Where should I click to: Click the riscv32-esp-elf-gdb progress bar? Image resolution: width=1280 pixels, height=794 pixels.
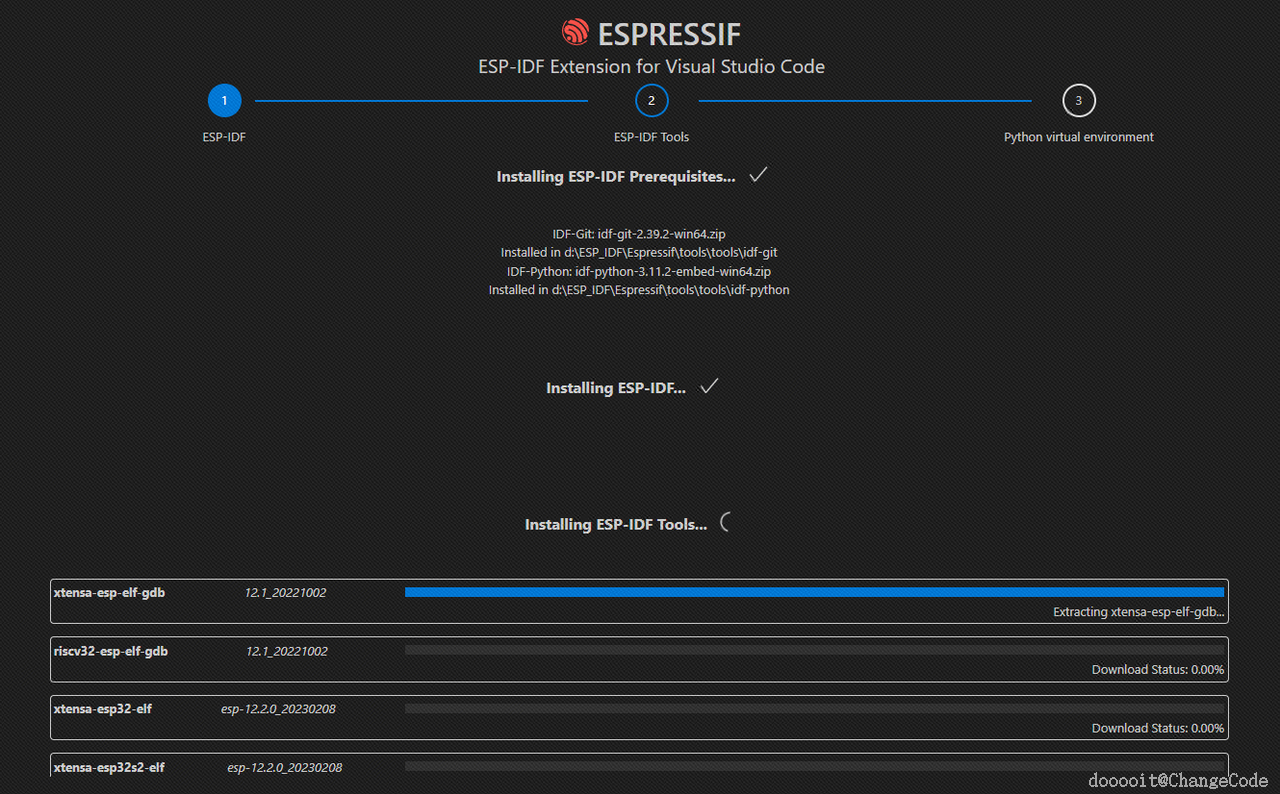tap(814, 650)
